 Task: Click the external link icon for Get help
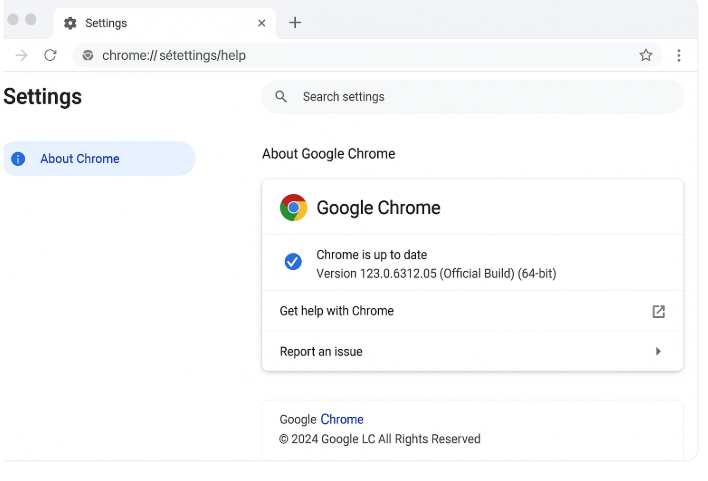[658, 311]
